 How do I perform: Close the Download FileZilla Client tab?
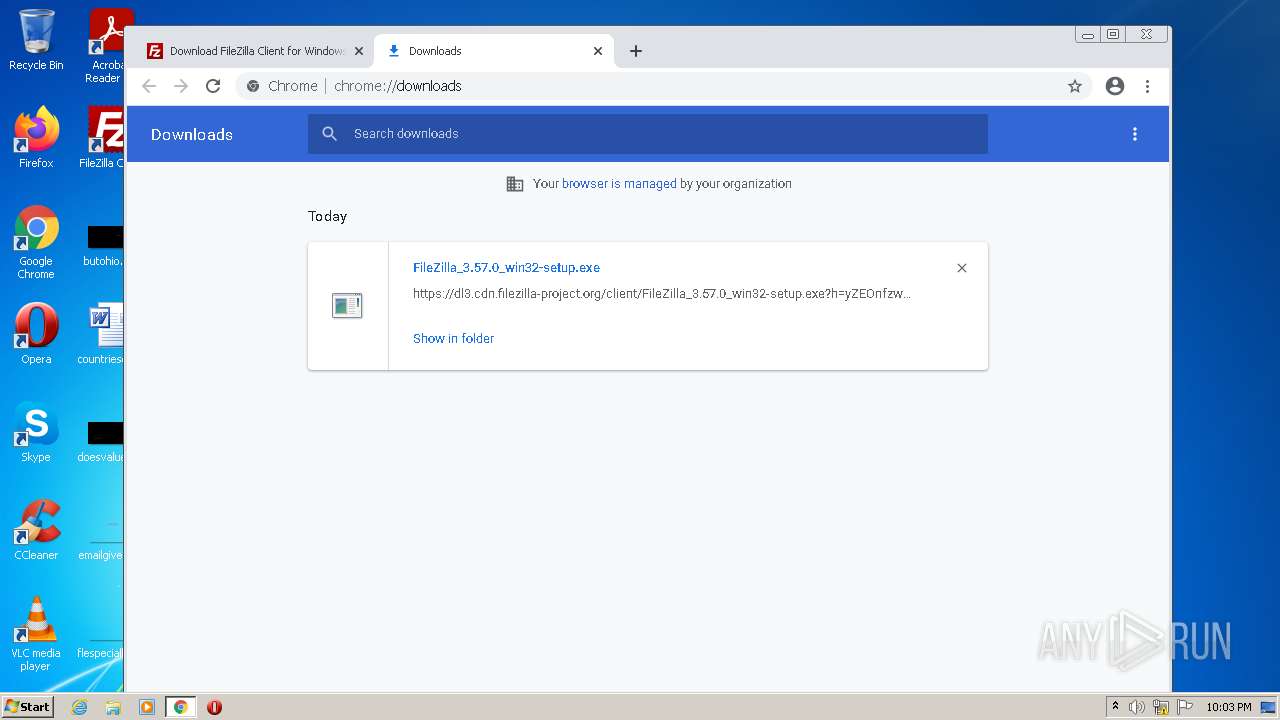coord(359,51)
